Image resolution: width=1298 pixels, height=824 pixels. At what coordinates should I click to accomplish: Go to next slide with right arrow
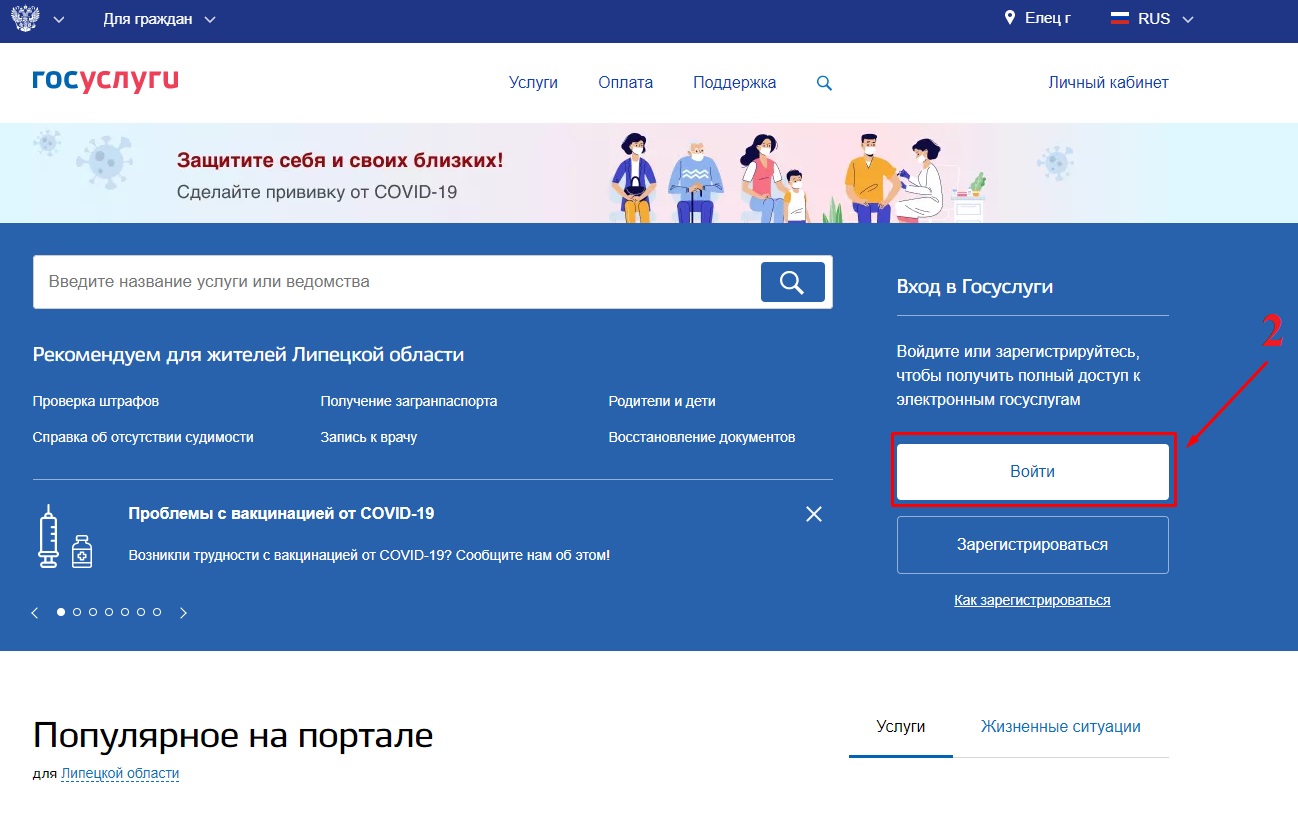[x=183, y=613]
